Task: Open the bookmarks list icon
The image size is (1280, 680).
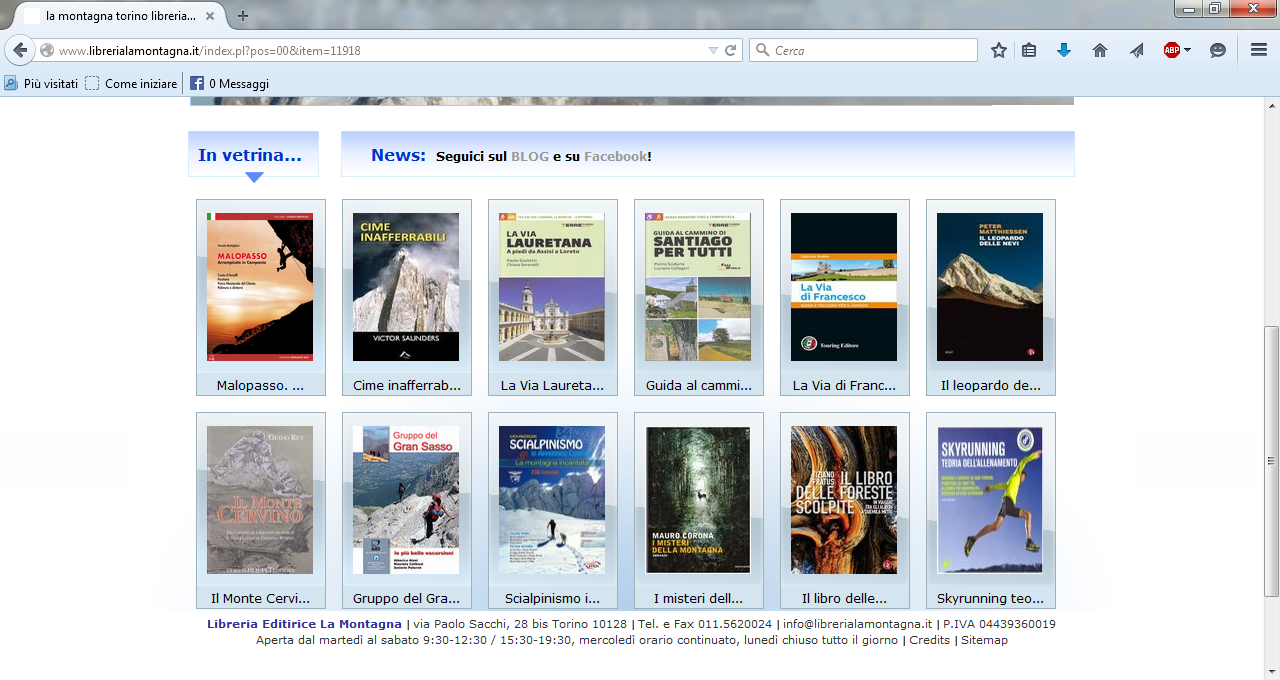Action: [1029, 51]
